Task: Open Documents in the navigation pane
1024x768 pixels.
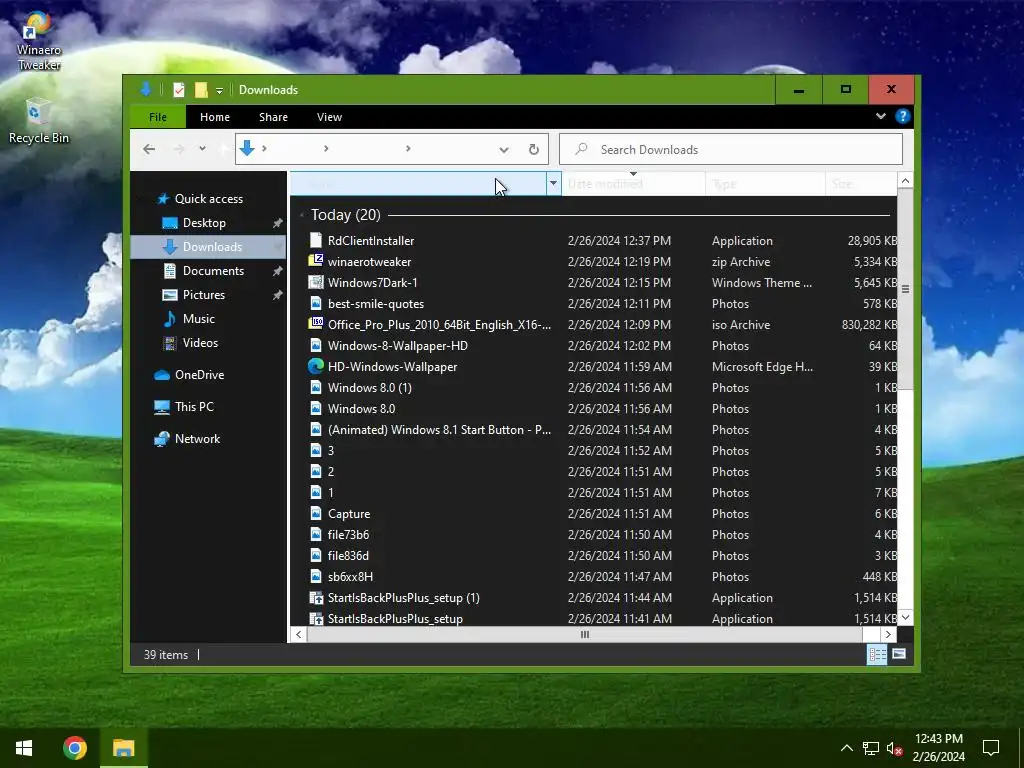Action: tap(213, 270)
